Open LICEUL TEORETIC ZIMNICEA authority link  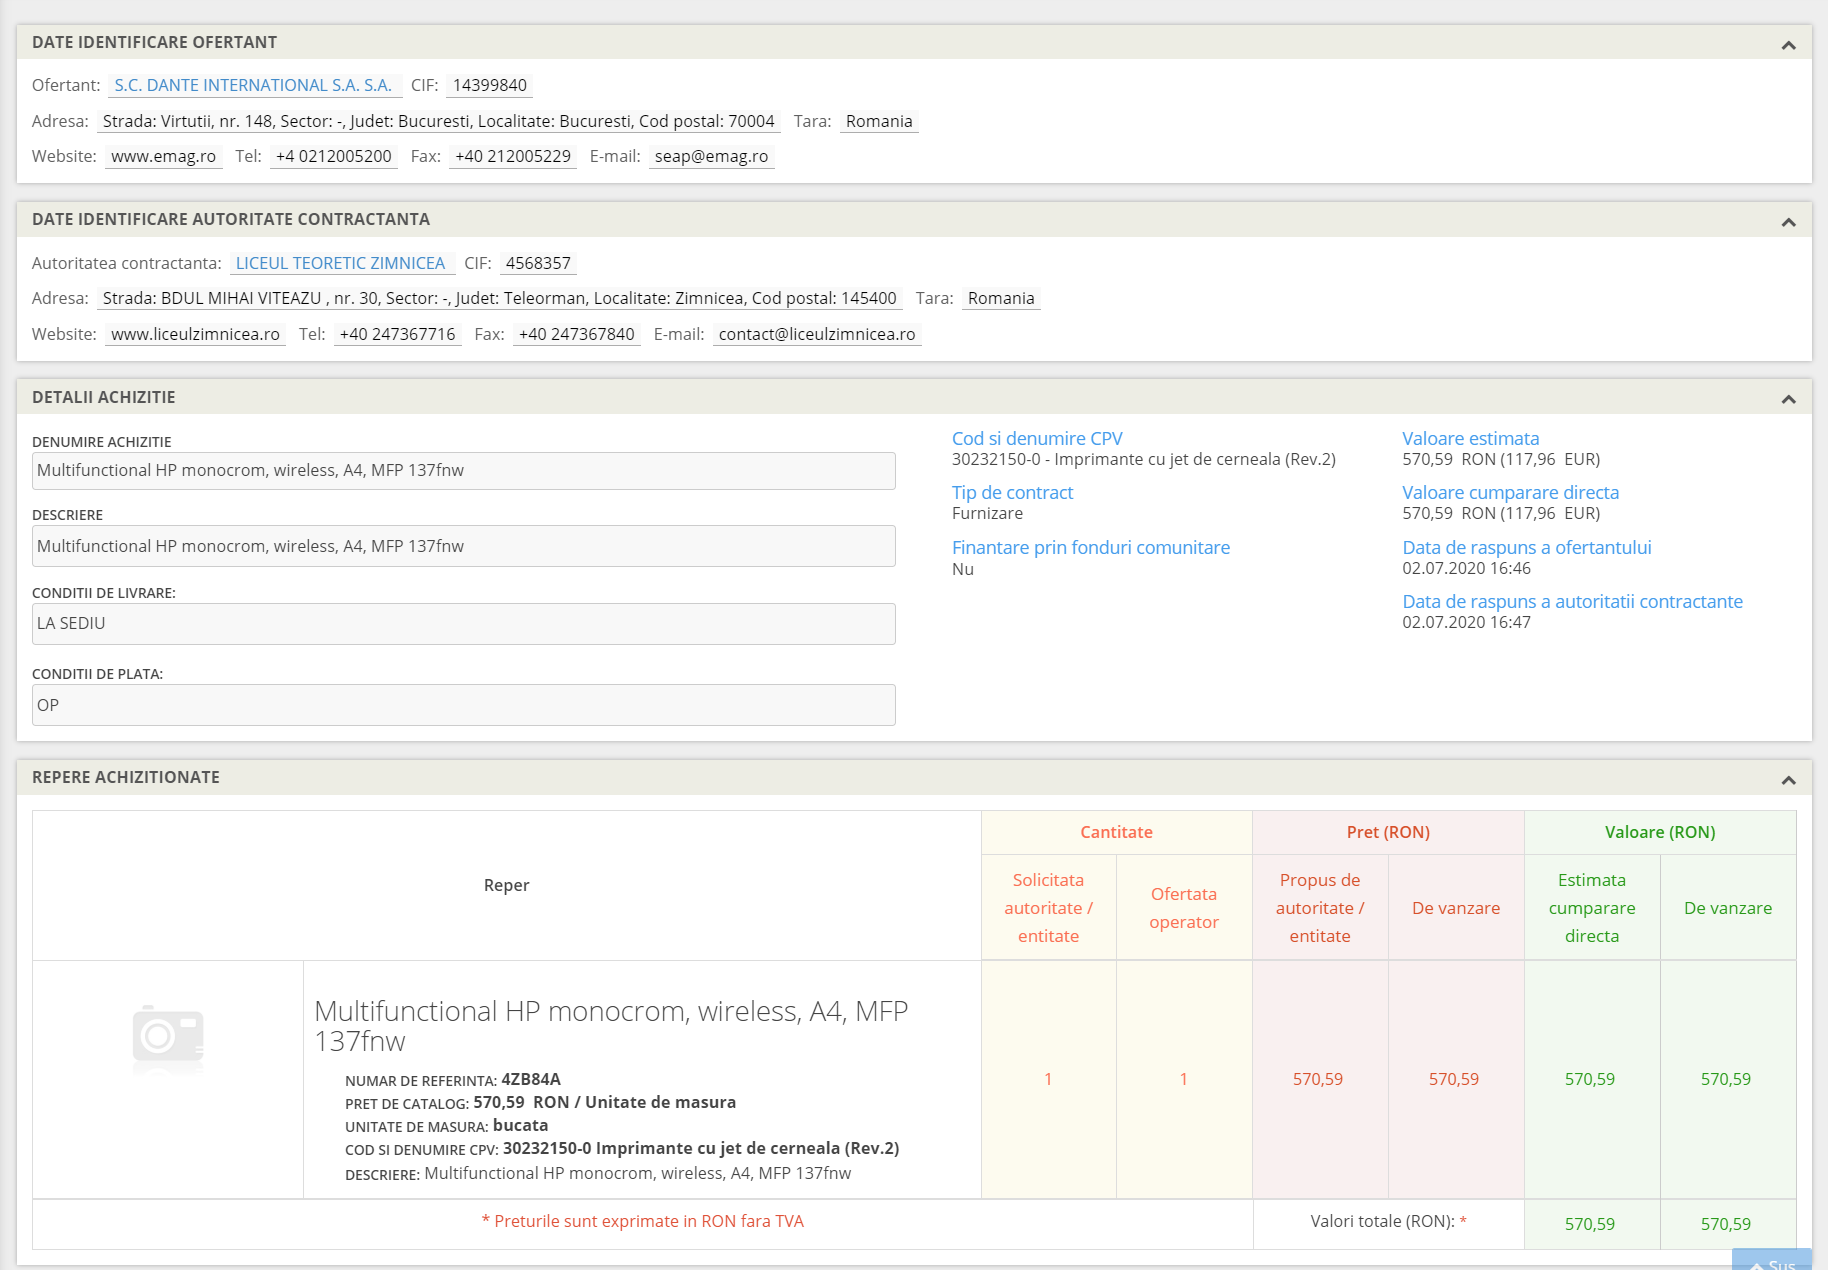(x=340, y=263)
